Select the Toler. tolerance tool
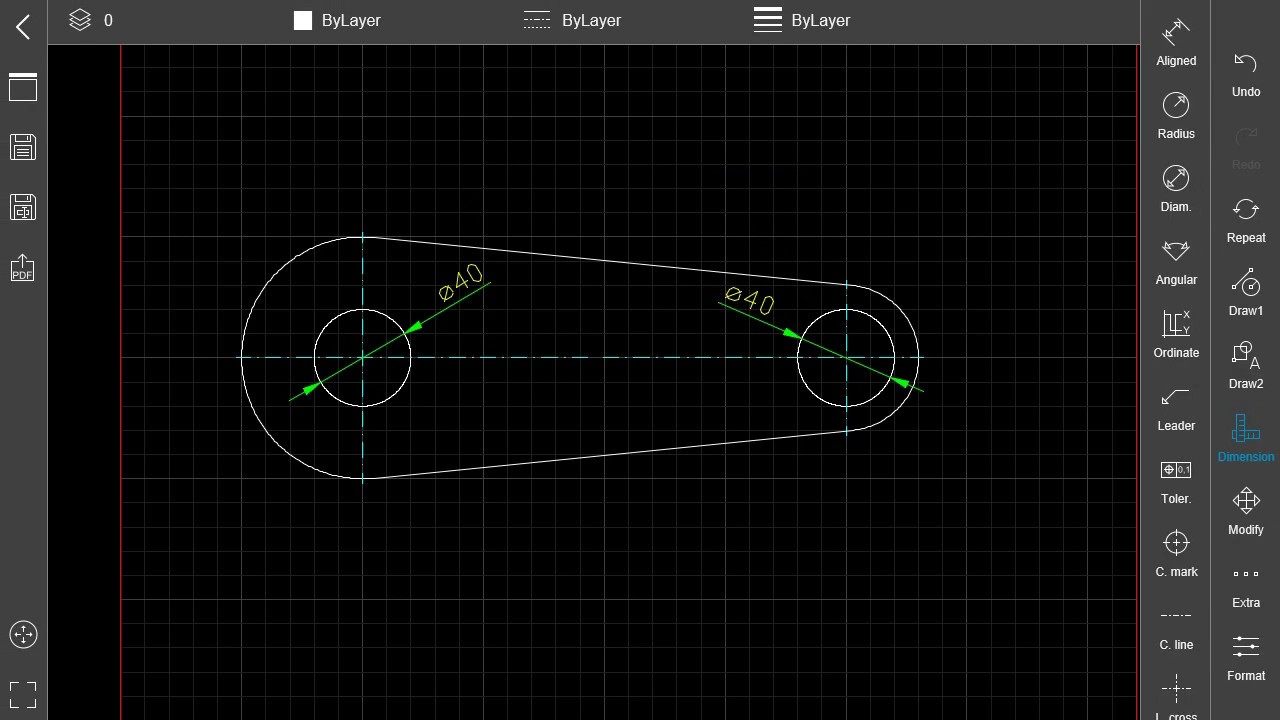 tap(1176, 480)
